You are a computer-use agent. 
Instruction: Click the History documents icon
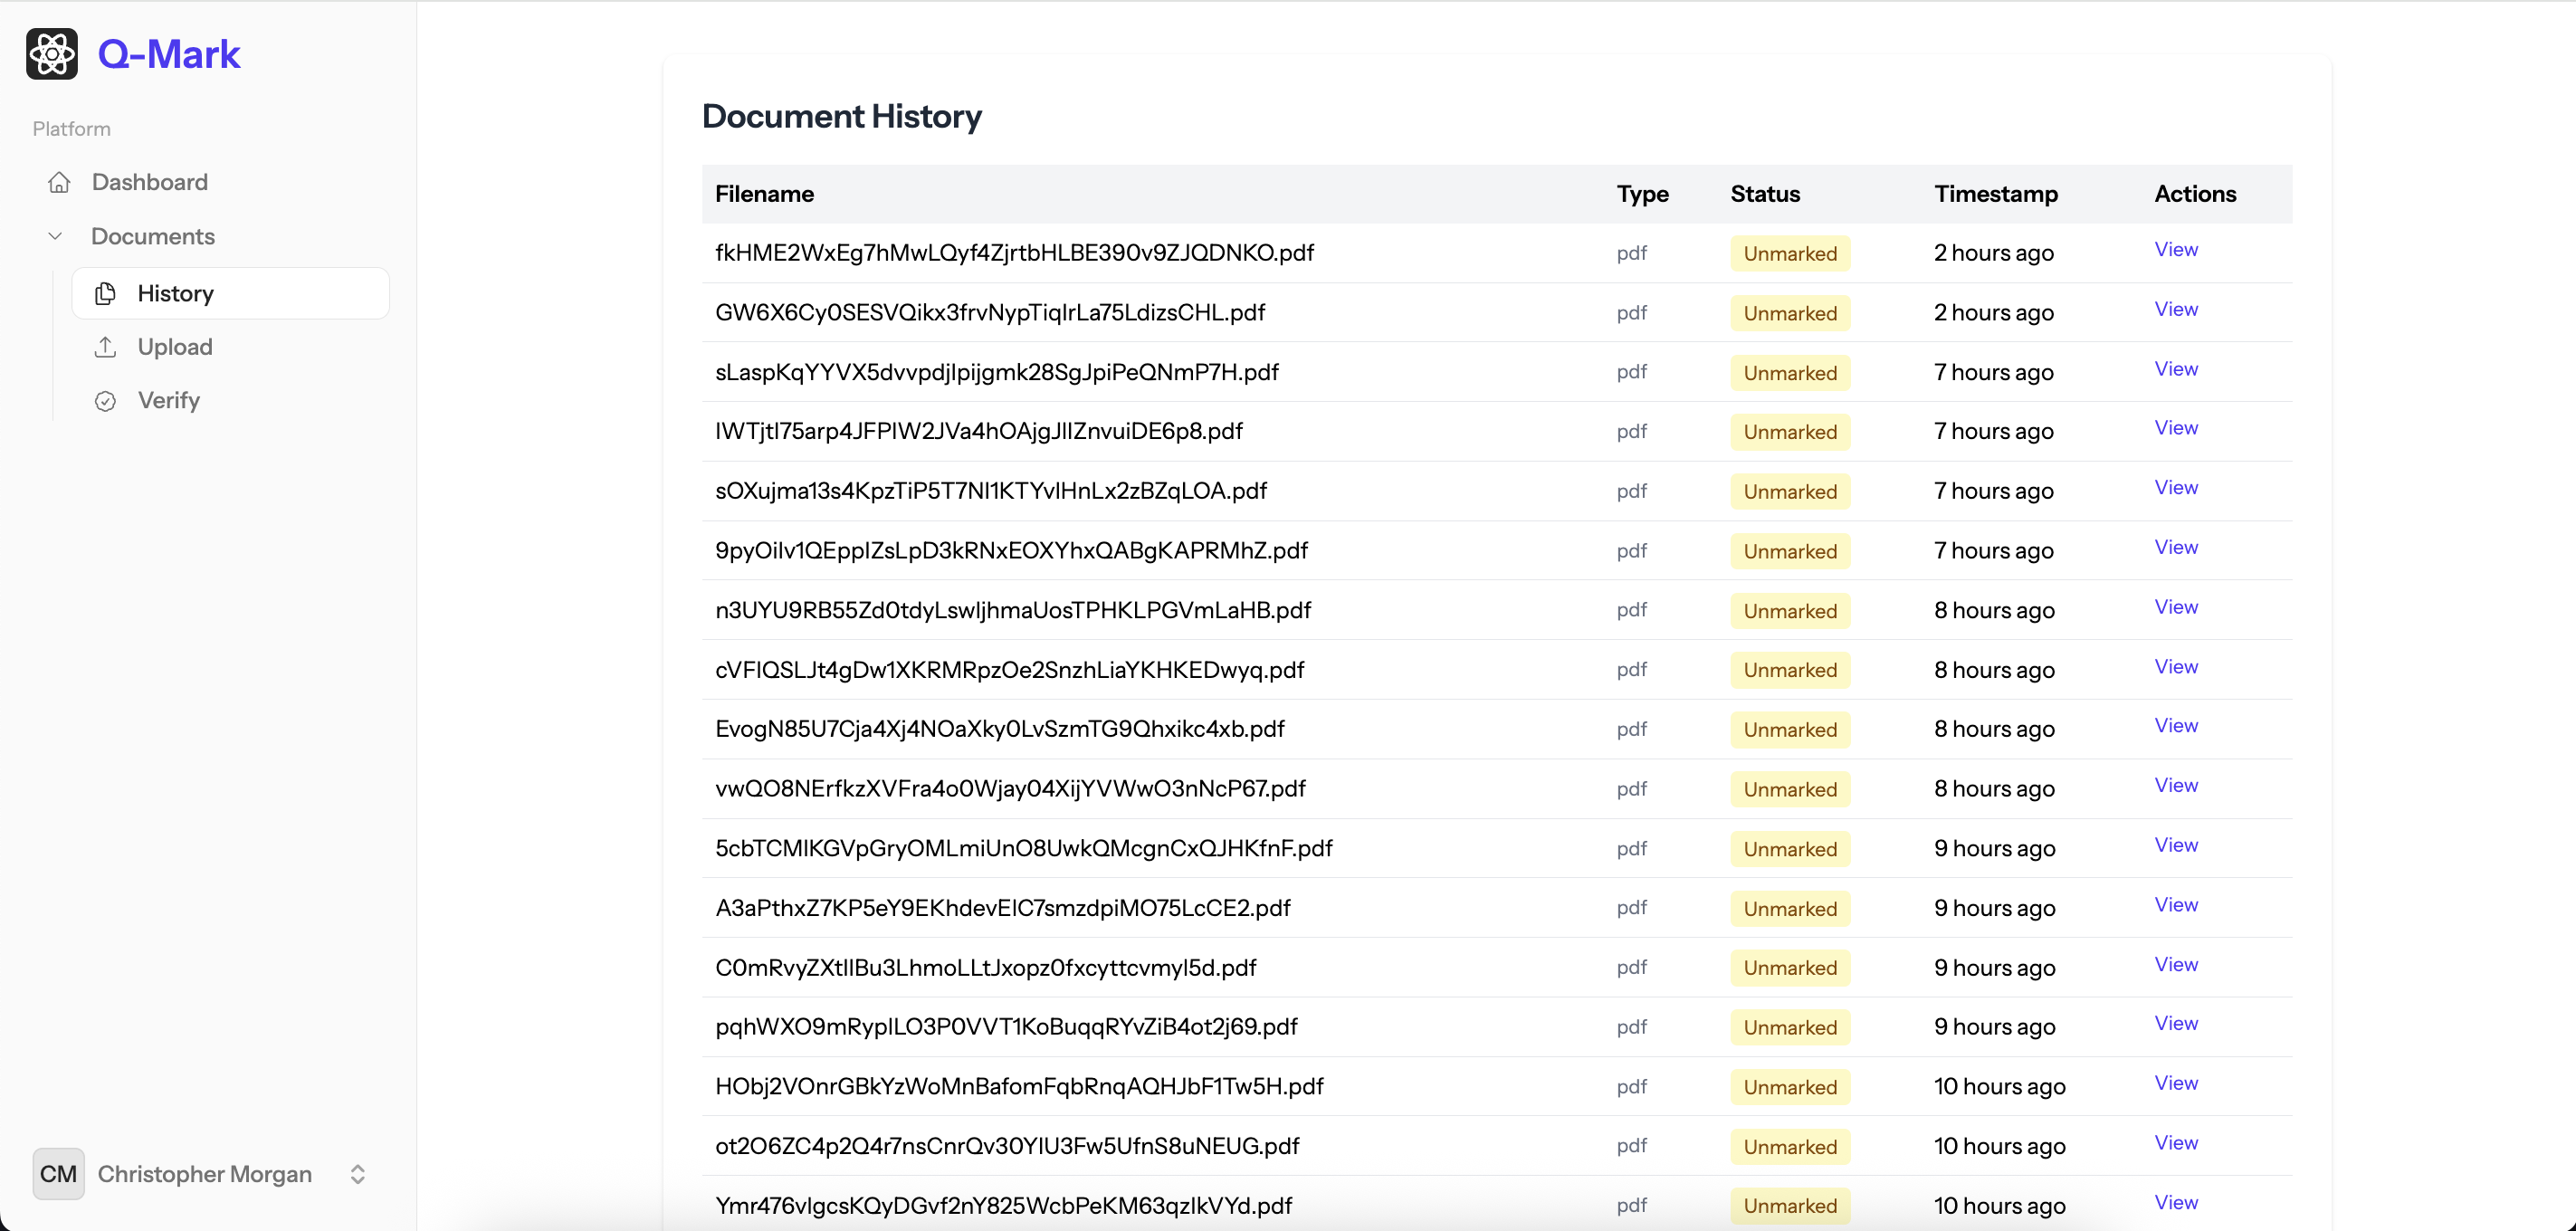click(x=105, y=293)
